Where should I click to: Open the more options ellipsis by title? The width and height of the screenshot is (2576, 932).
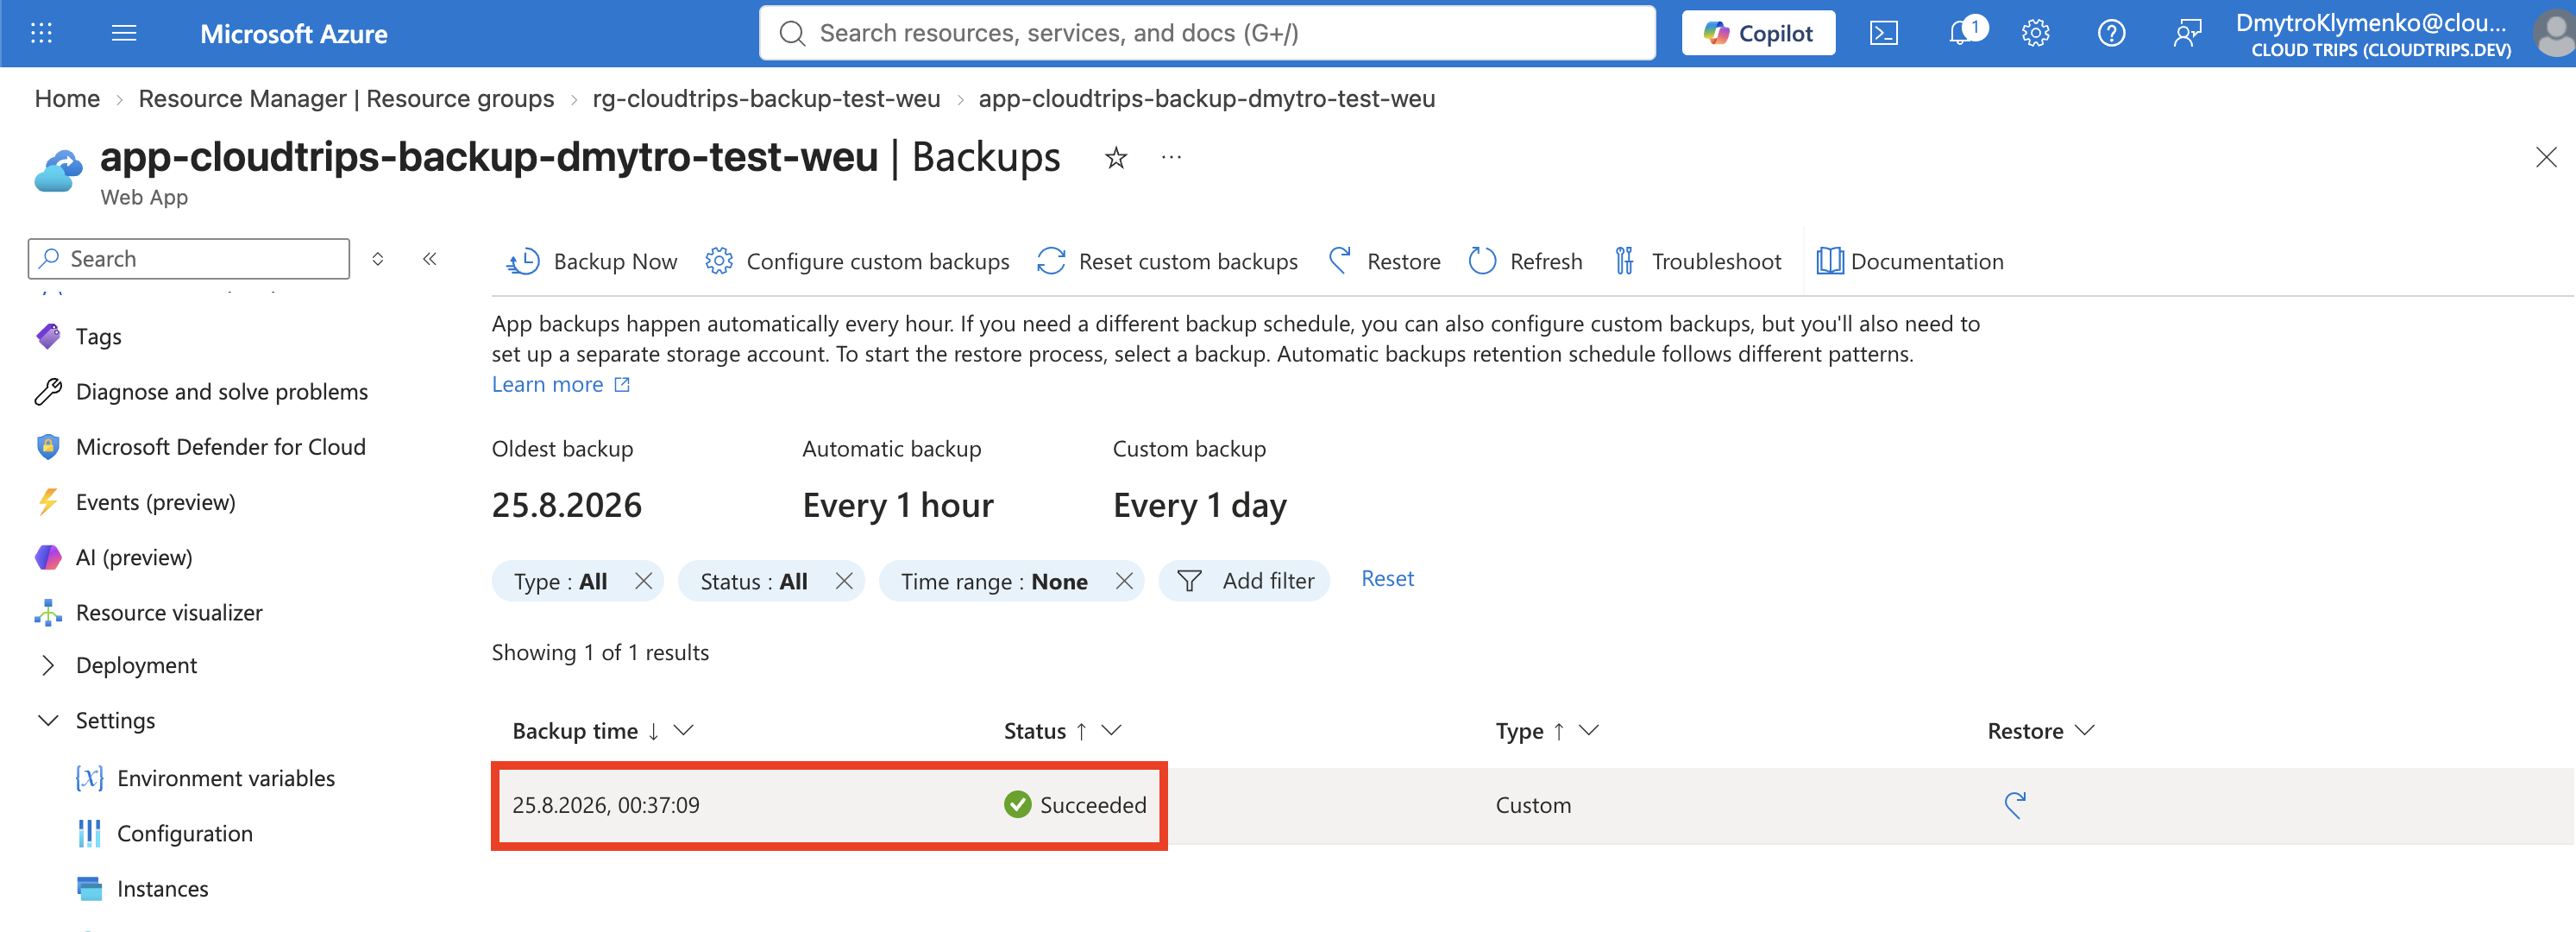click(x=1171, y=157)
